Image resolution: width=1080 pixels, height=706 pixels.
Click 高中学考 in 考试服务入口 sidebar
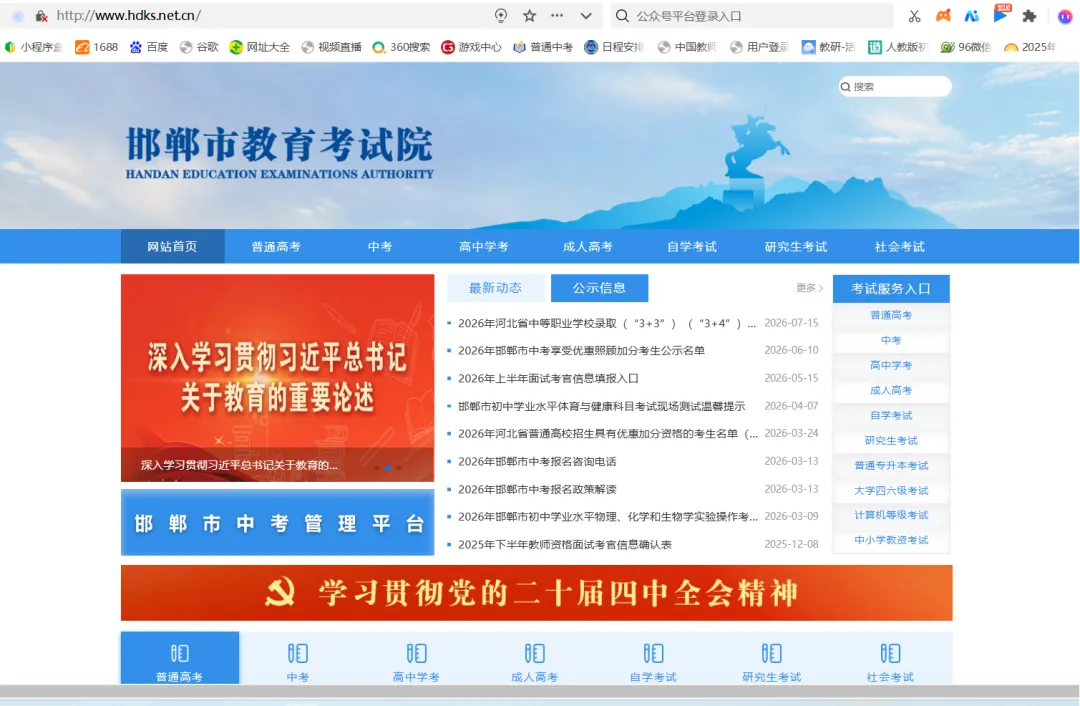(891, 365)
